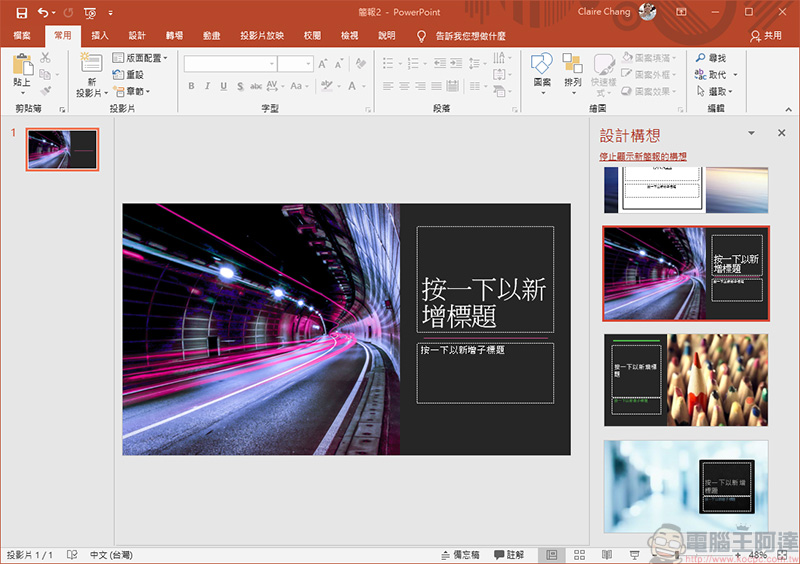This screenshot has width=800, height=564.
Task: Click the Redo icon in title bar
Action: click(x=68, y=12)
